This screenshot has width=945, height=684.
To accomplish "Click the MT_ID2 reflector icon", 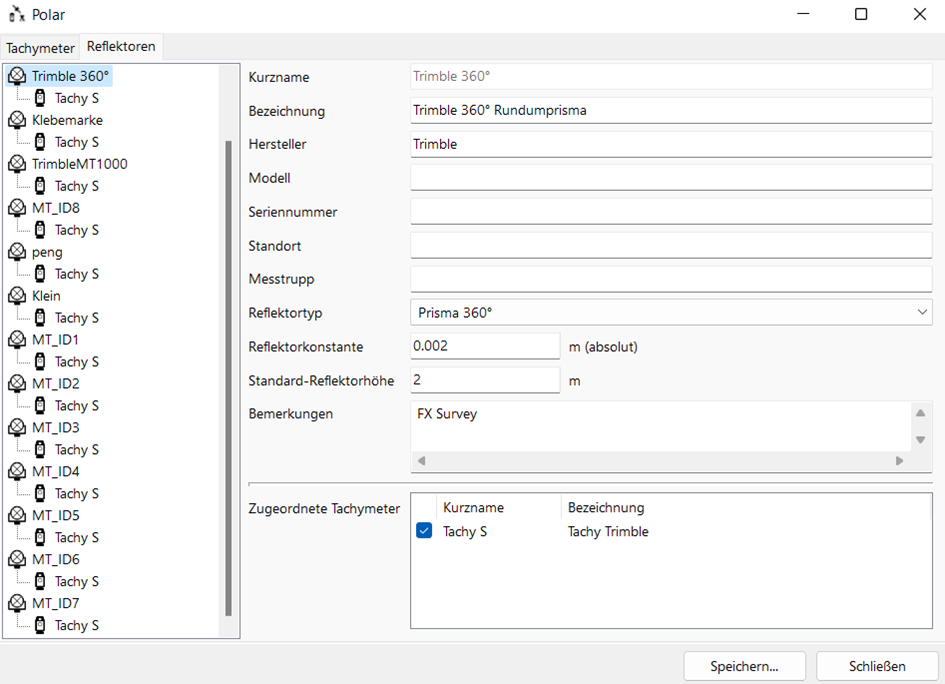I will coord(17,384).
